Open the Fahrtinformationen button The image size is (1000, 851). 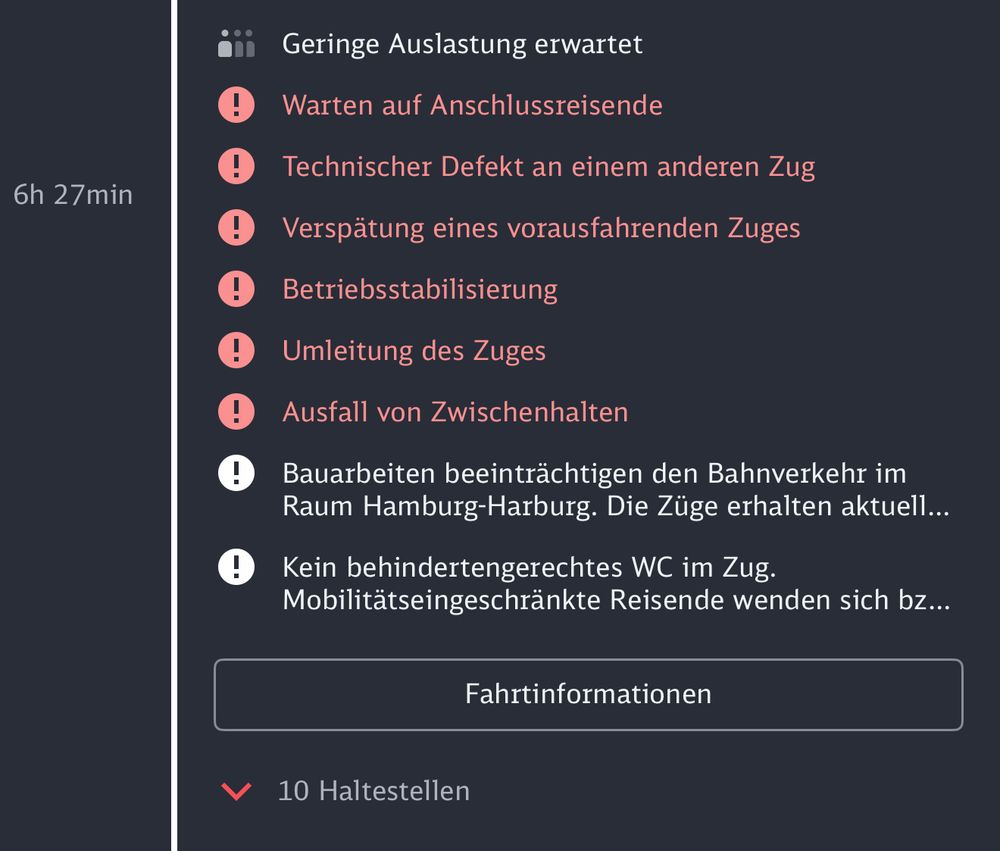[588, 694]
